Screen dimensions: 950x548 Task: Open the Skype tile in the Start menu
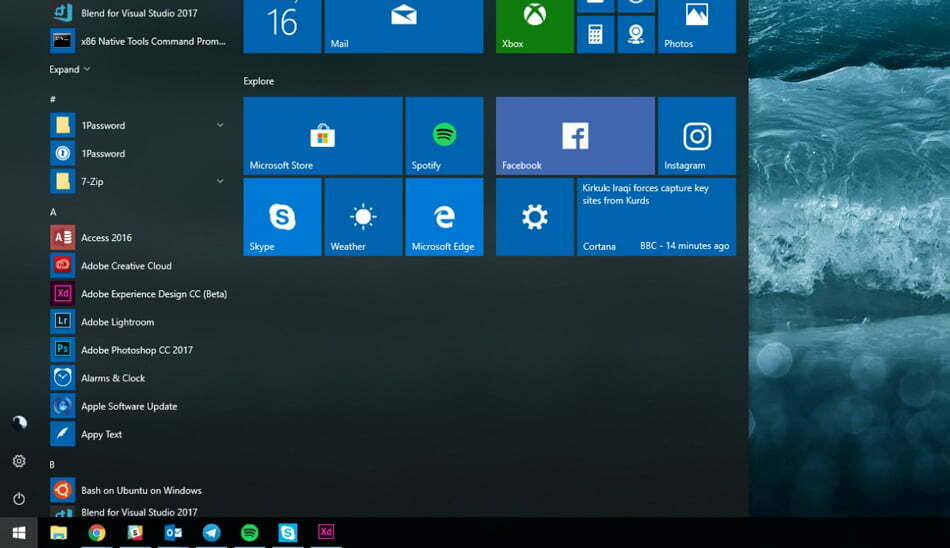coord(282,217)
